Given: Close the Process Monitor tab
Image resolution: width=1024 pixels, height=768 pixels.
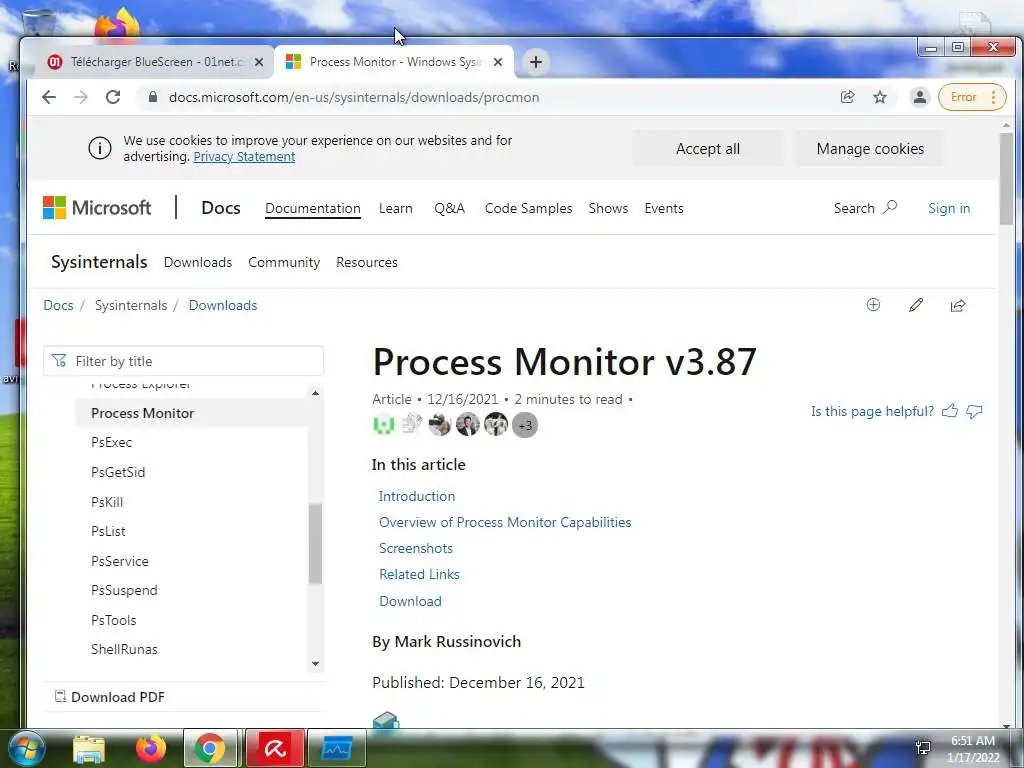Looking at the screenshot, I should pyautogui.click(x=498, y=62).
